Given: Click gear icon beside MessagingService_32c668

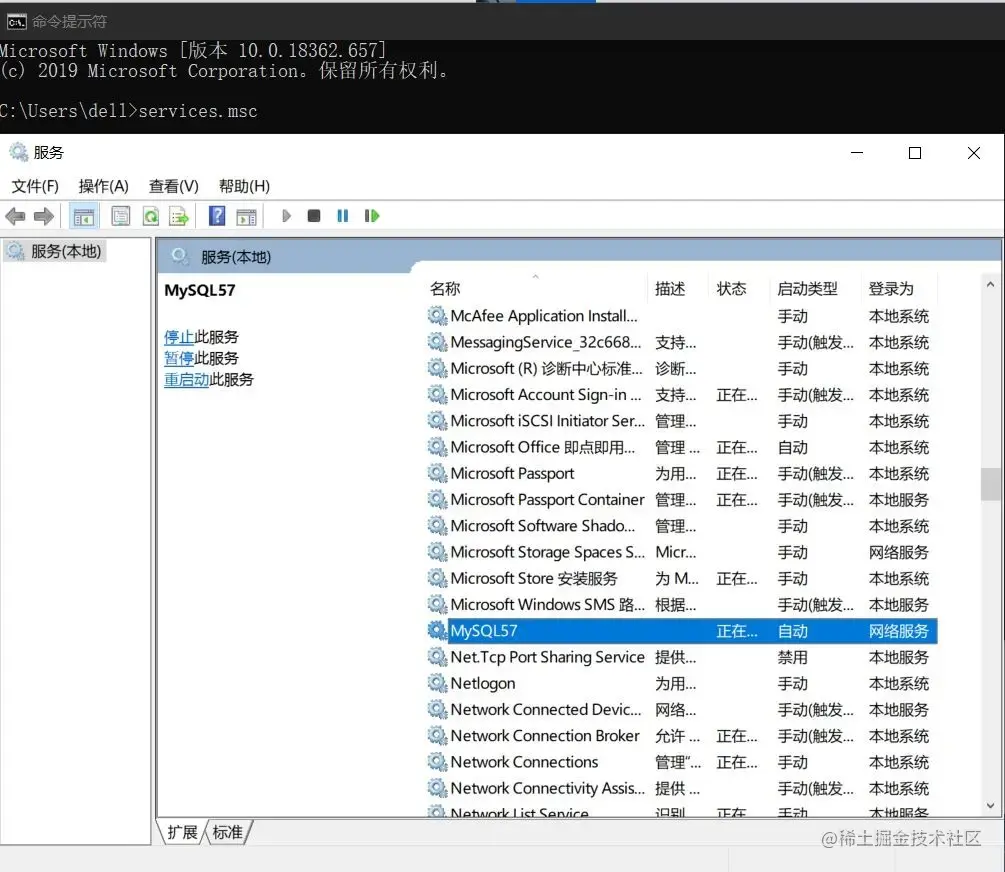Looking at the screenshot, I should (437, 342).
